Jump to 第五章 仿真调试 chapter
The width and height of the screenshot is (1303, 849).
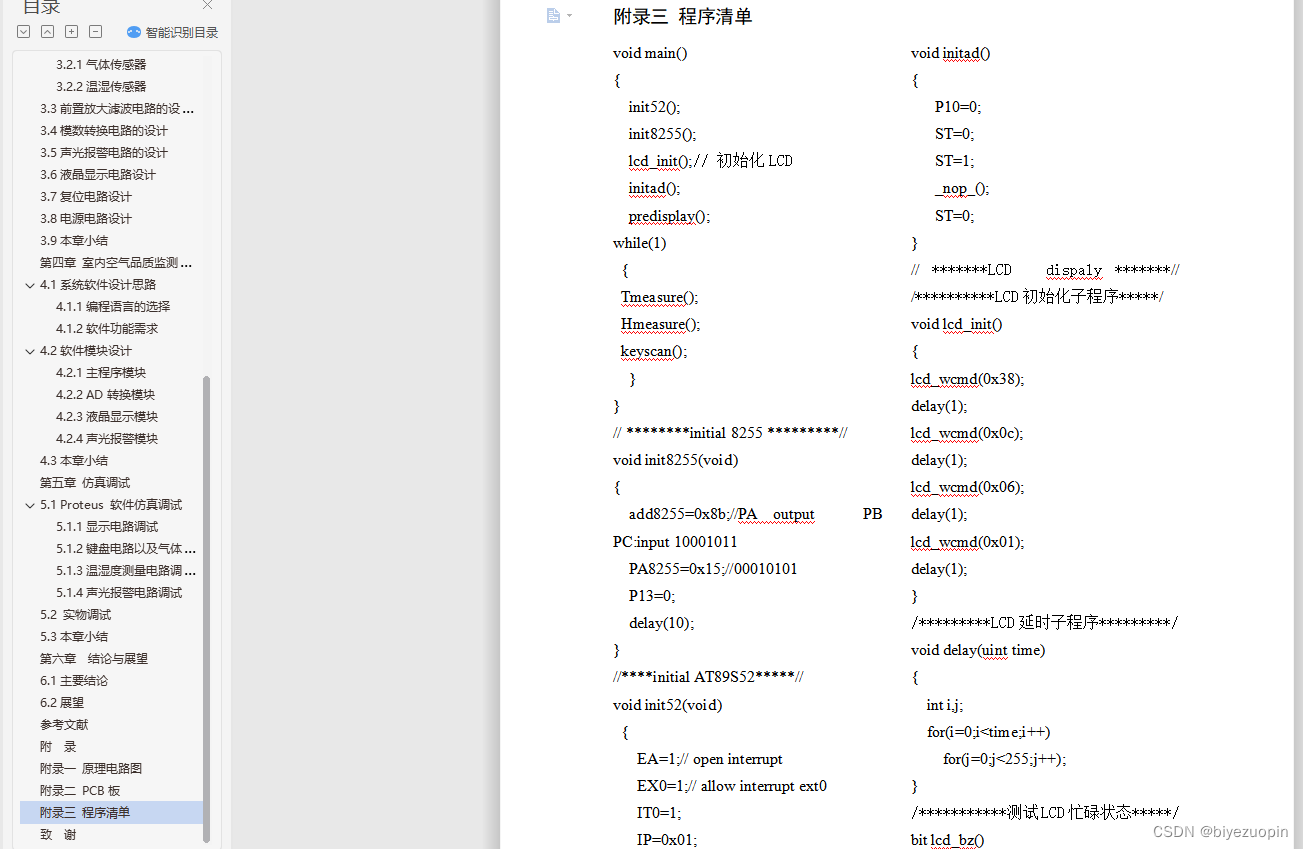click(85, 483)
